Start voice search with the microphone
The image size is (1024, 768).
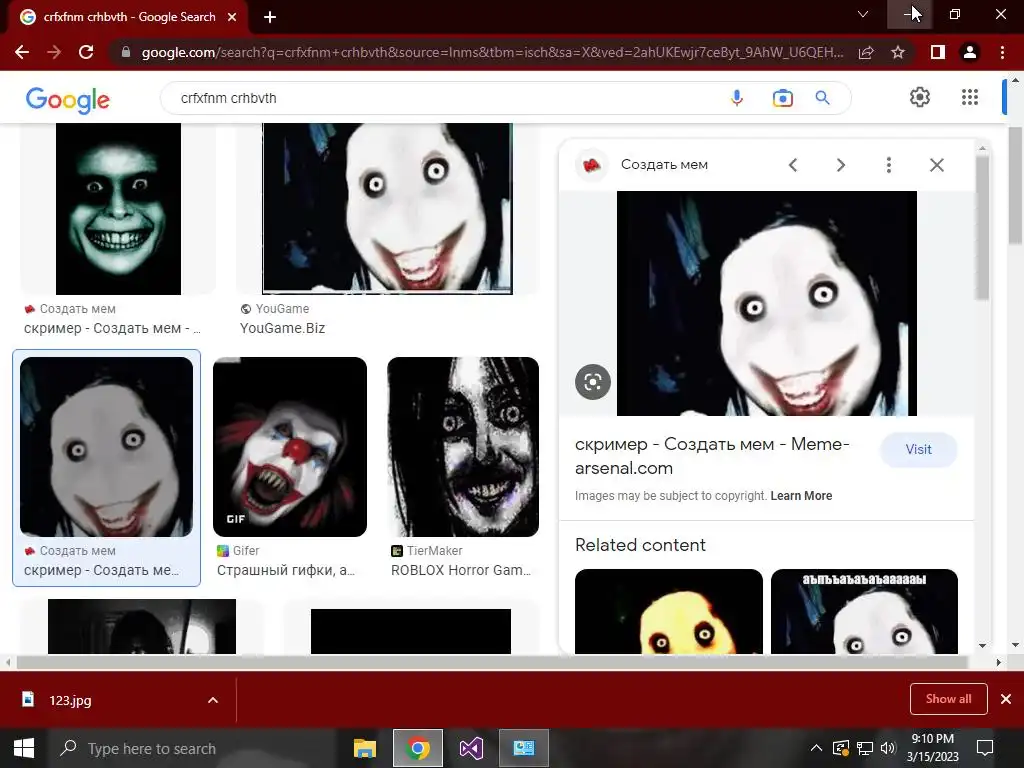coord(737,98)
